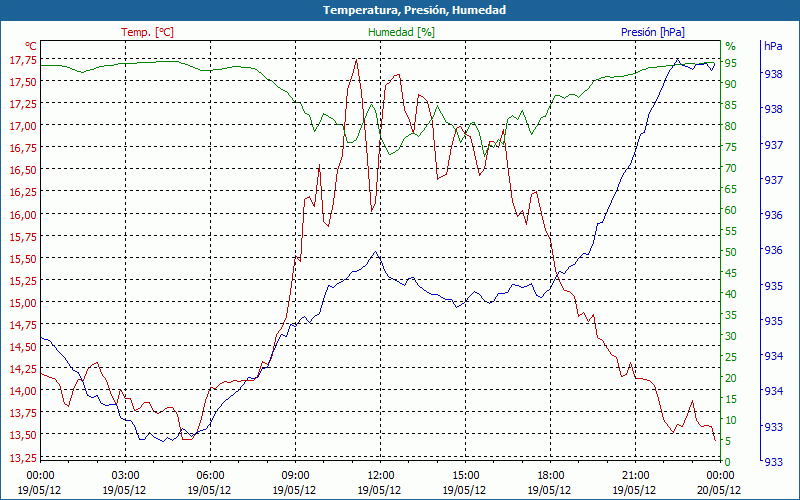This screenshot has height=500, width=800.
Task: Click the green '%' axis unit label
Action: coord(731,46)
